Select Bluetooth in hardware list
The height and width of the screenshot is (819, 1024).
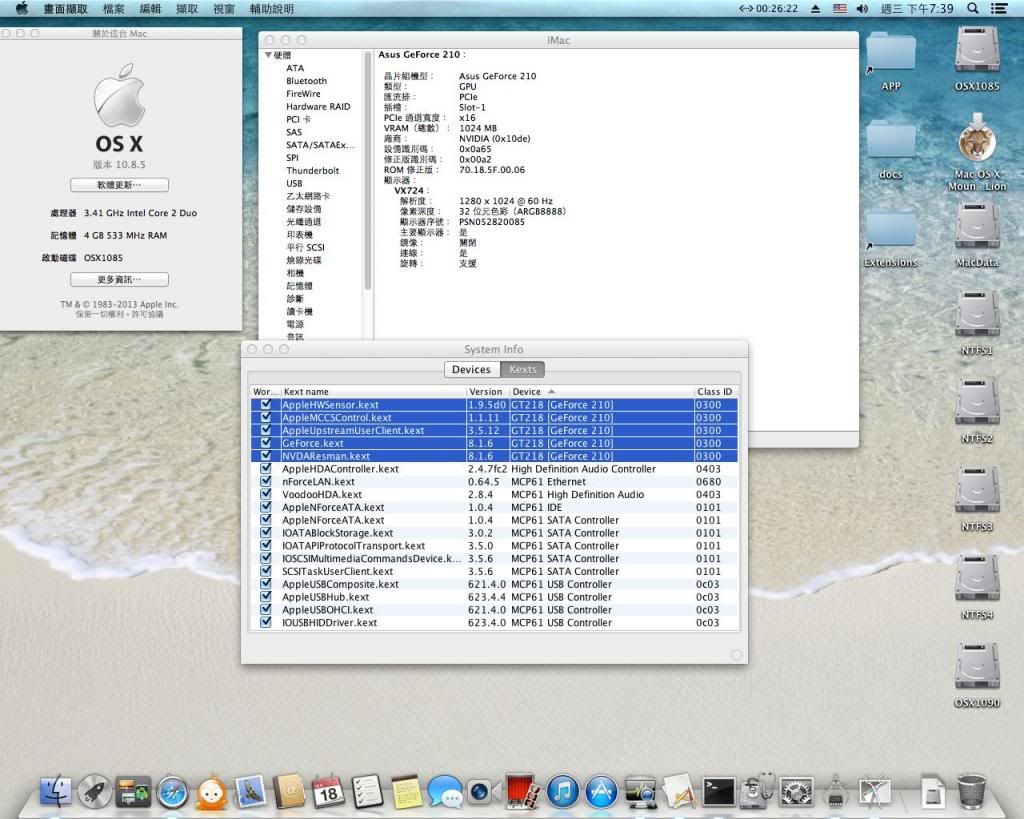click(x=306, y=81)
